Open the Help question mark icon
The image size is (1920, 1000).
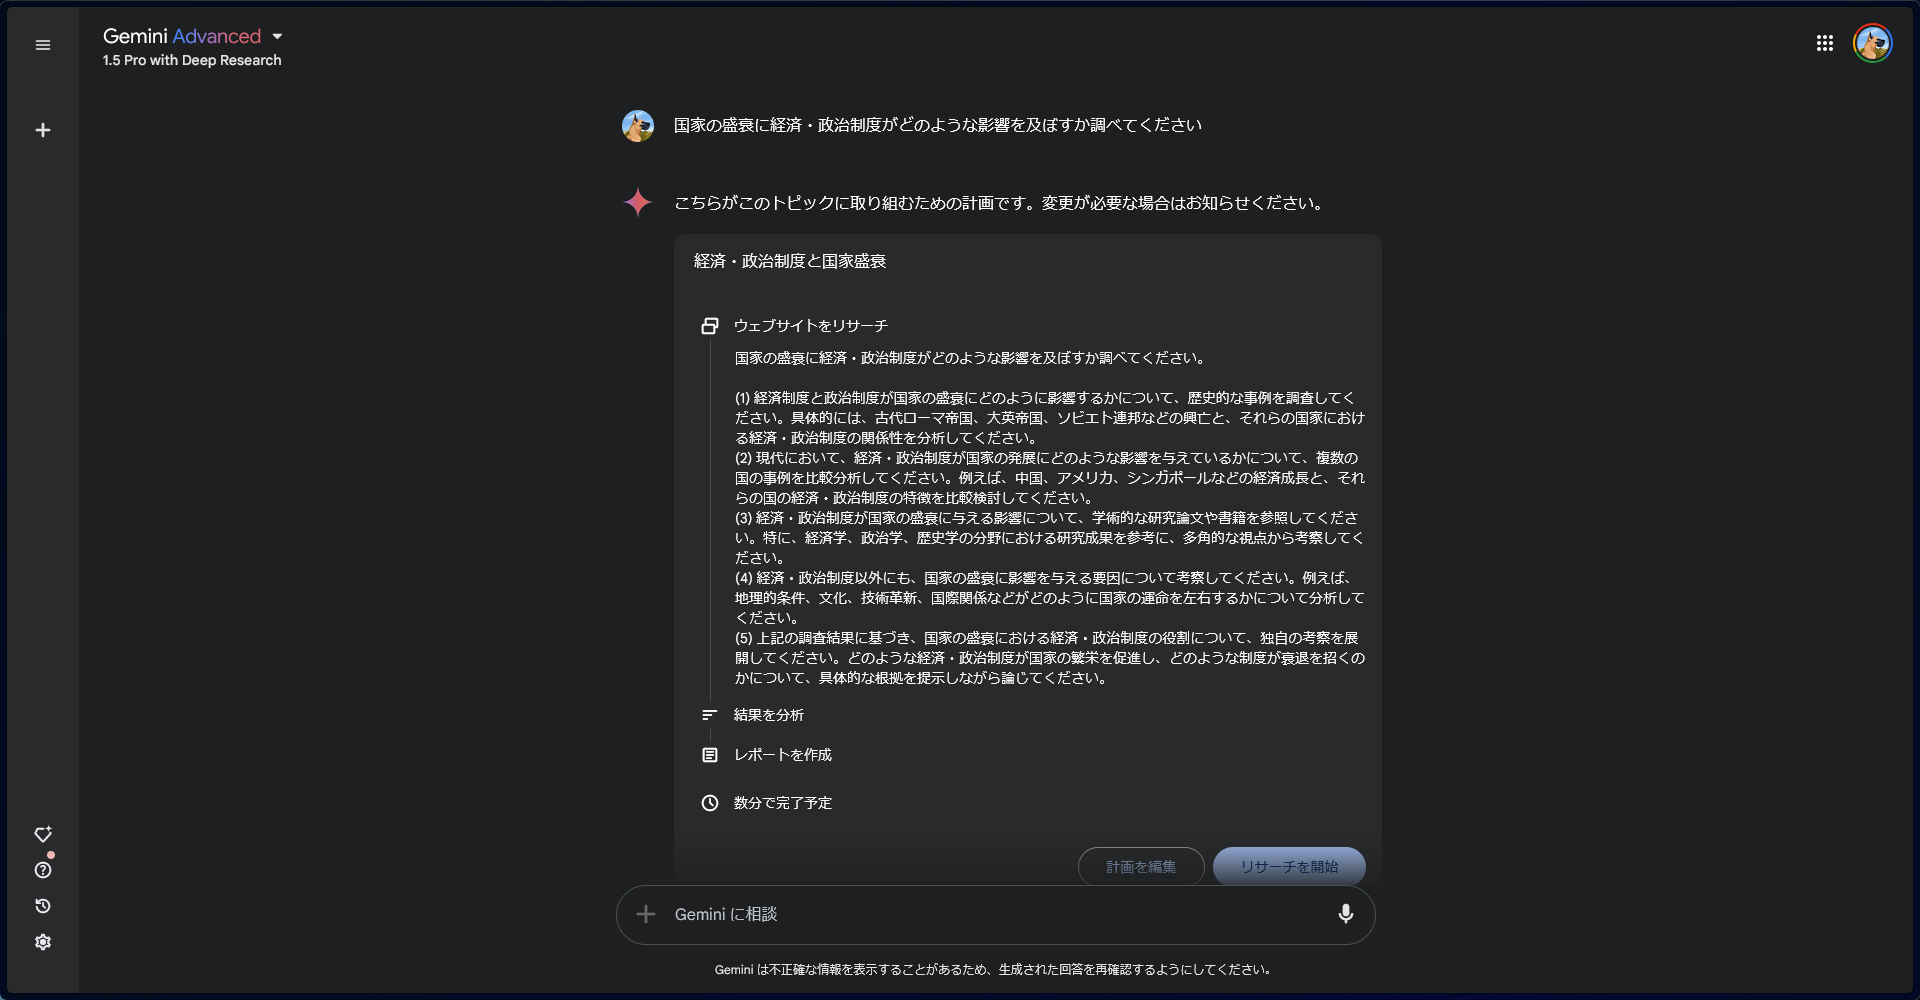coord(43,870)
